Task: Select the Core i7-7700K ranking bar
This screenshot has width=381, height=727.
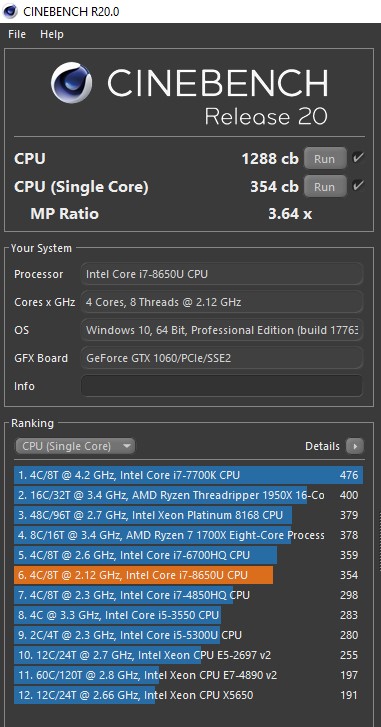Action: tap(188, 475)
